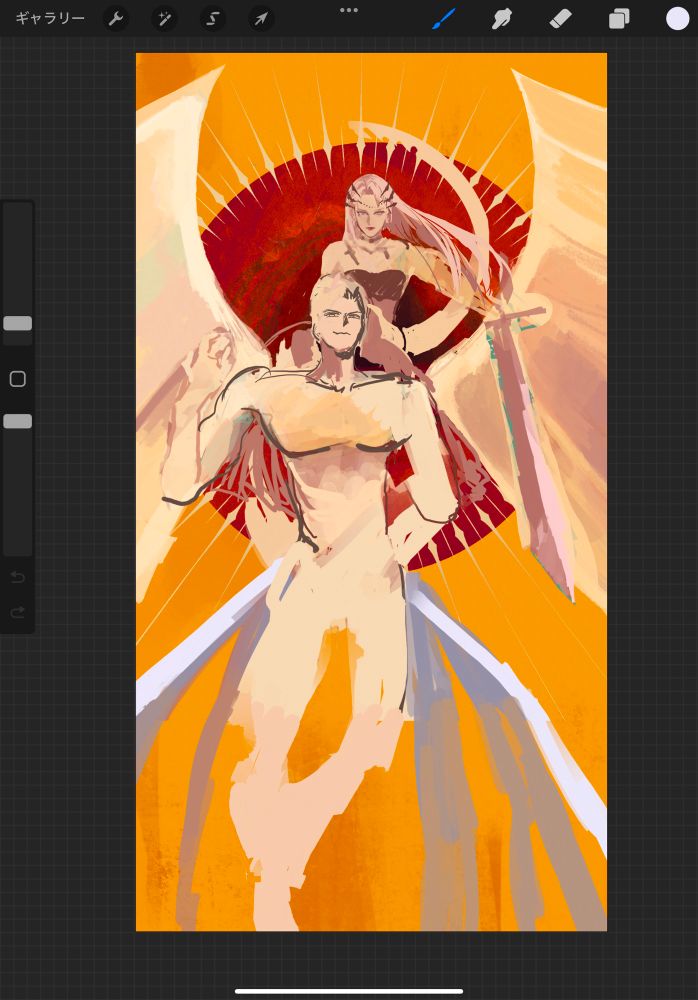
Task: Tap the painting canvas artwork
Action: (371, 492)
